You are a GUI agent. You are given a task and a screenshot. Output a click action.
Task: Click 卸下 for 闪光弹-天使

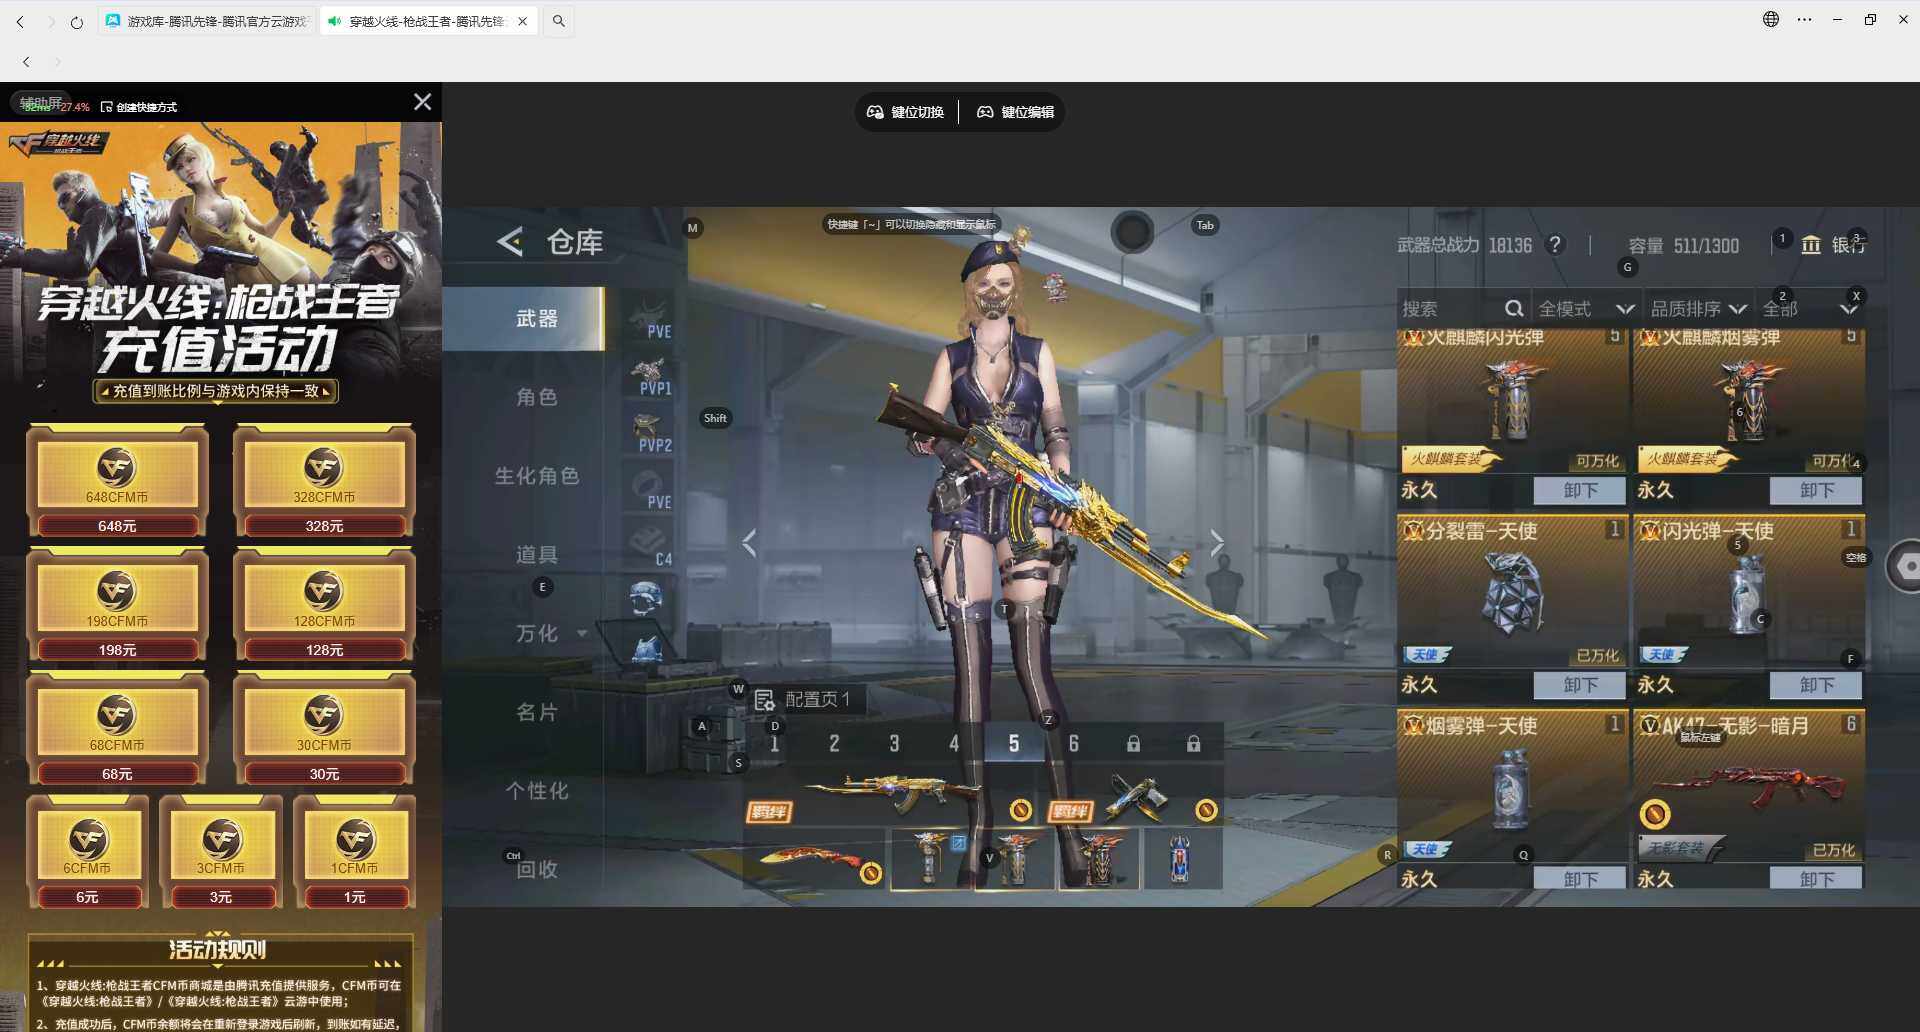click(1816, 685)
